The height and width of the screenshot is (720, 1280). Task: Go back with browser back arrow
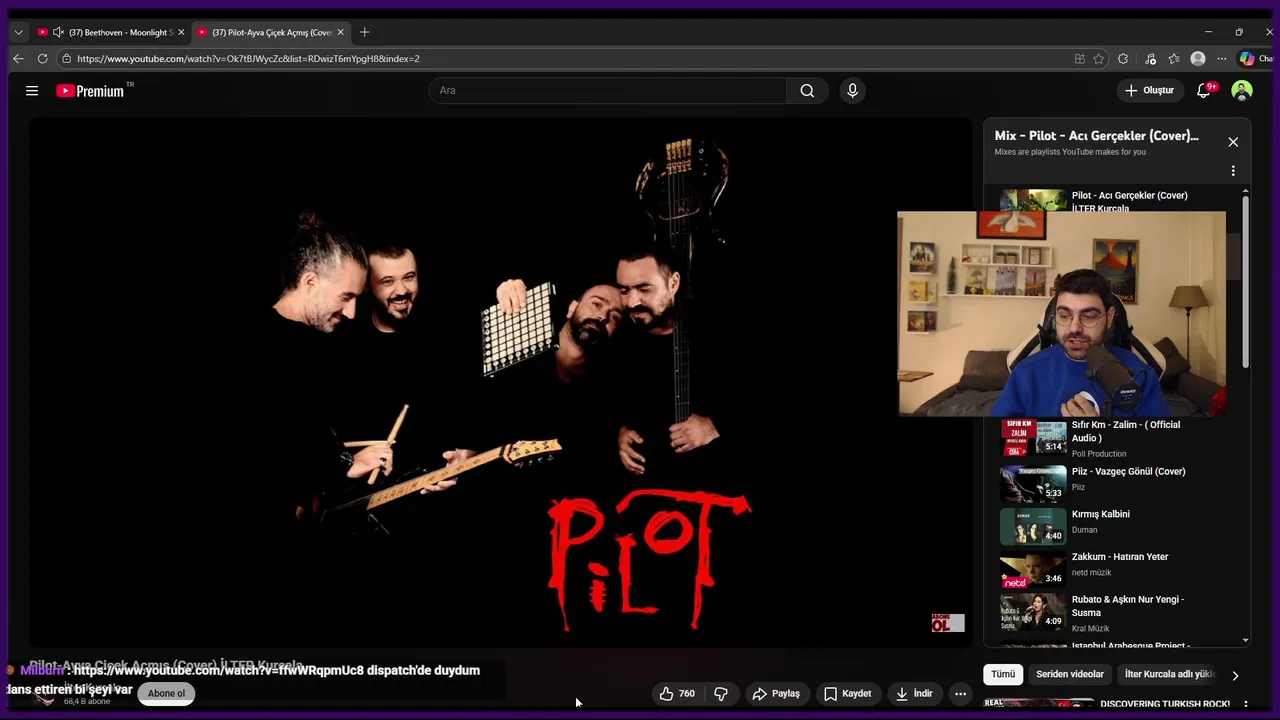click(18, 59)
